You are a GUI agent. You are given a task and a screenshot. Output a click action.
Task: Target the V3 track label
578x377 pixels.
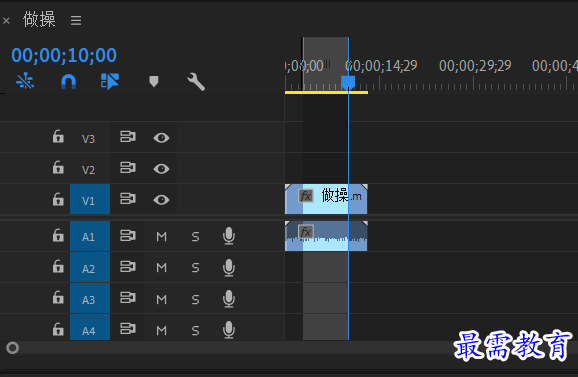(88, 139)
